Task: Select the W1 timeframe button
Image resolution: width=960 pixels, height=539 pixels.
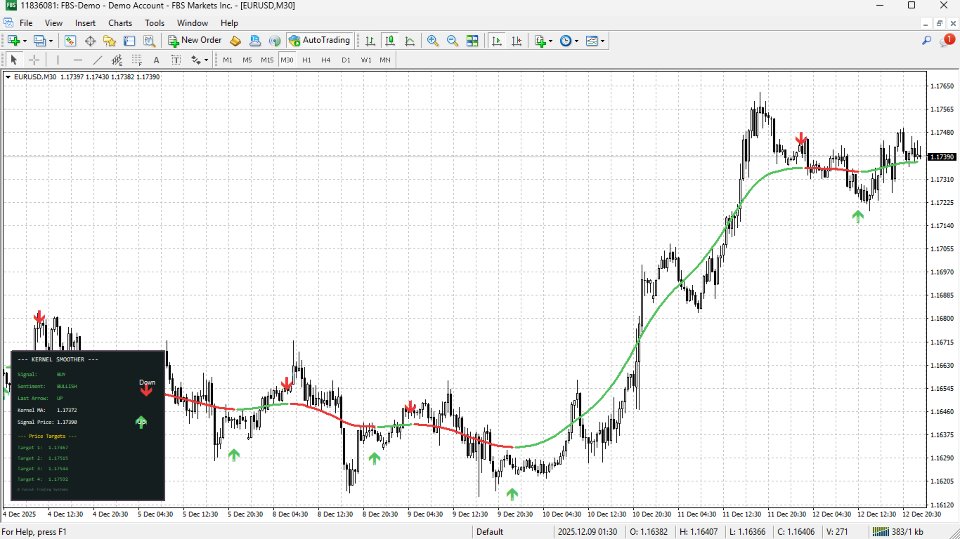Action: tap(366, 60)
